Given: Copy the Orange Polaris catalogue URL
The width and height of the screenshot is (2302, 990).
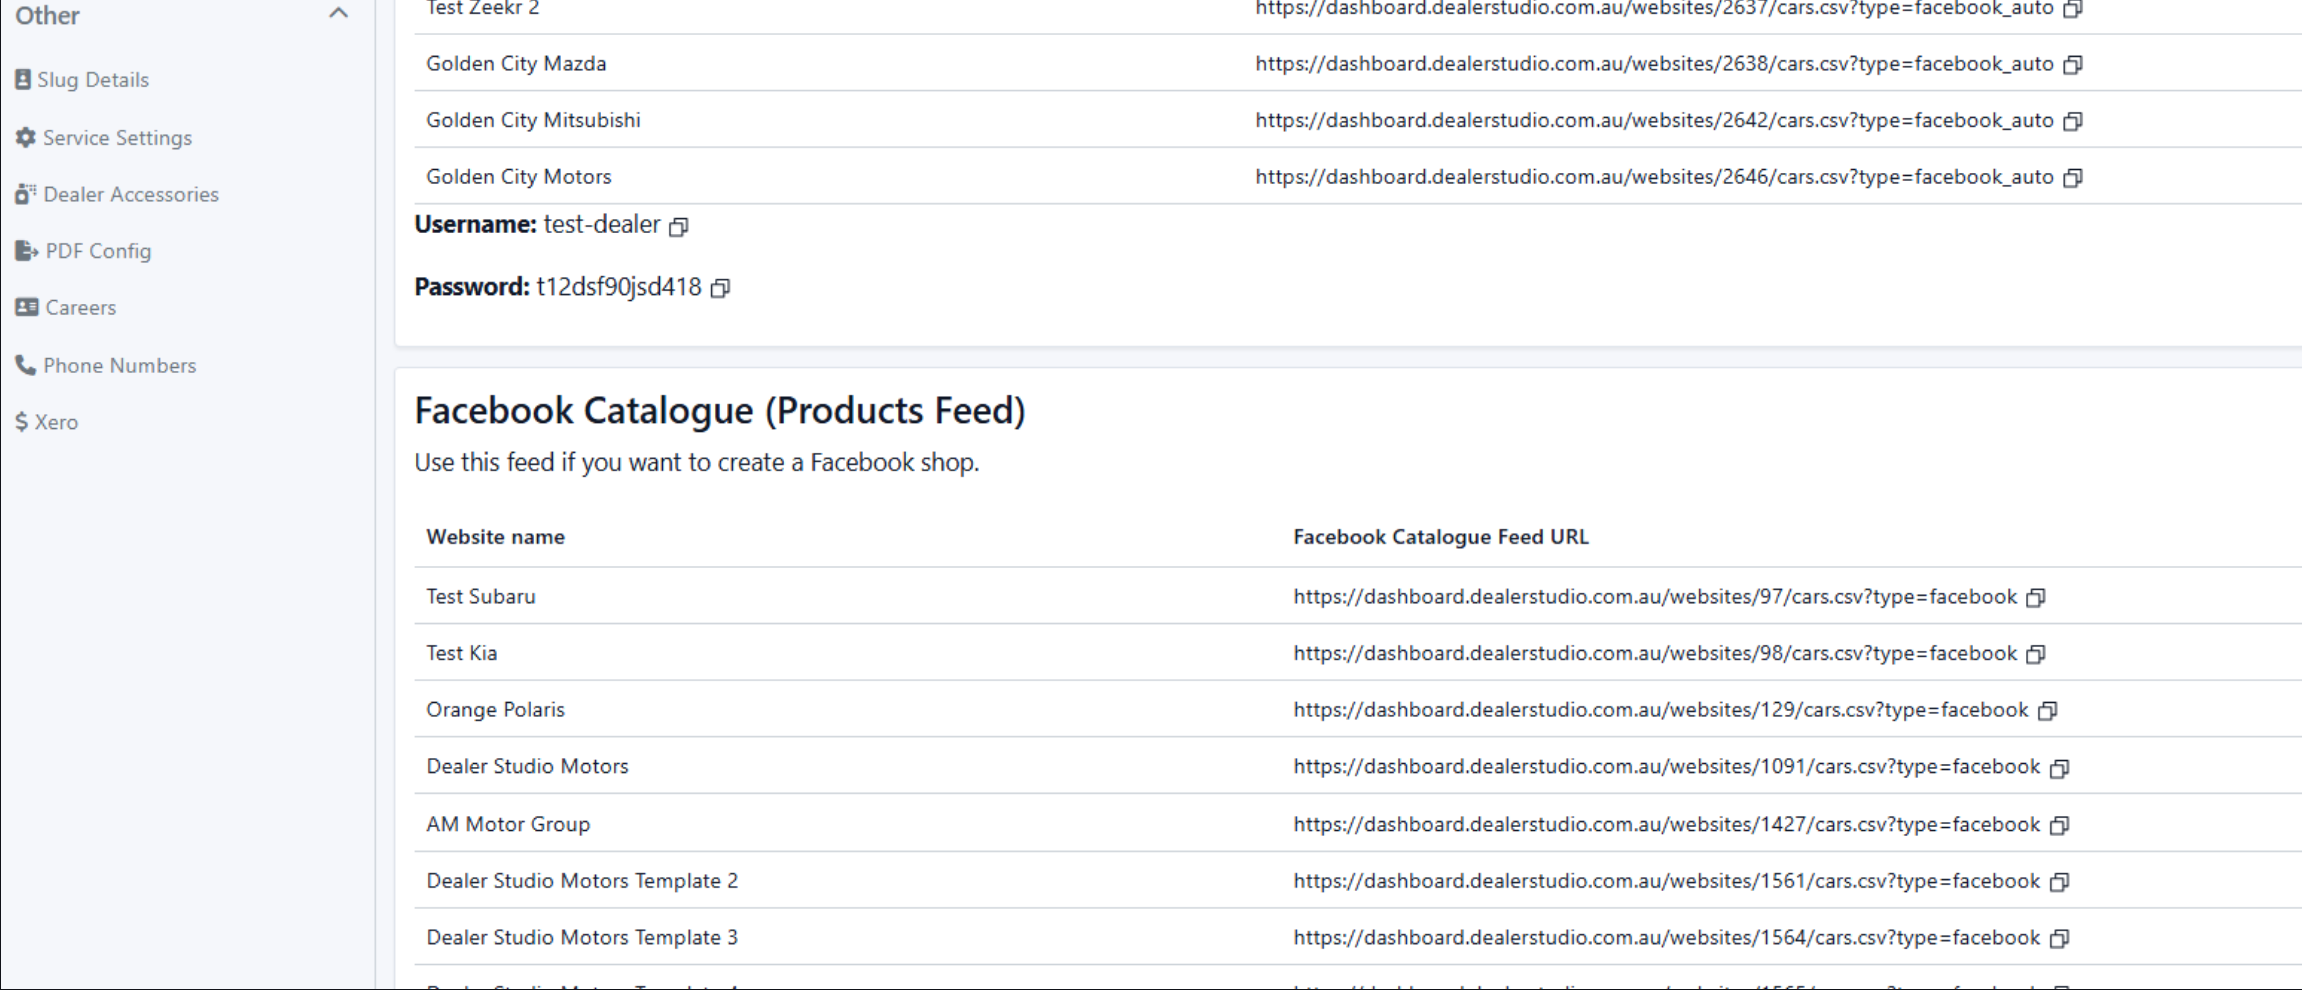Looking at the screenshot, I should point(2048,710).
